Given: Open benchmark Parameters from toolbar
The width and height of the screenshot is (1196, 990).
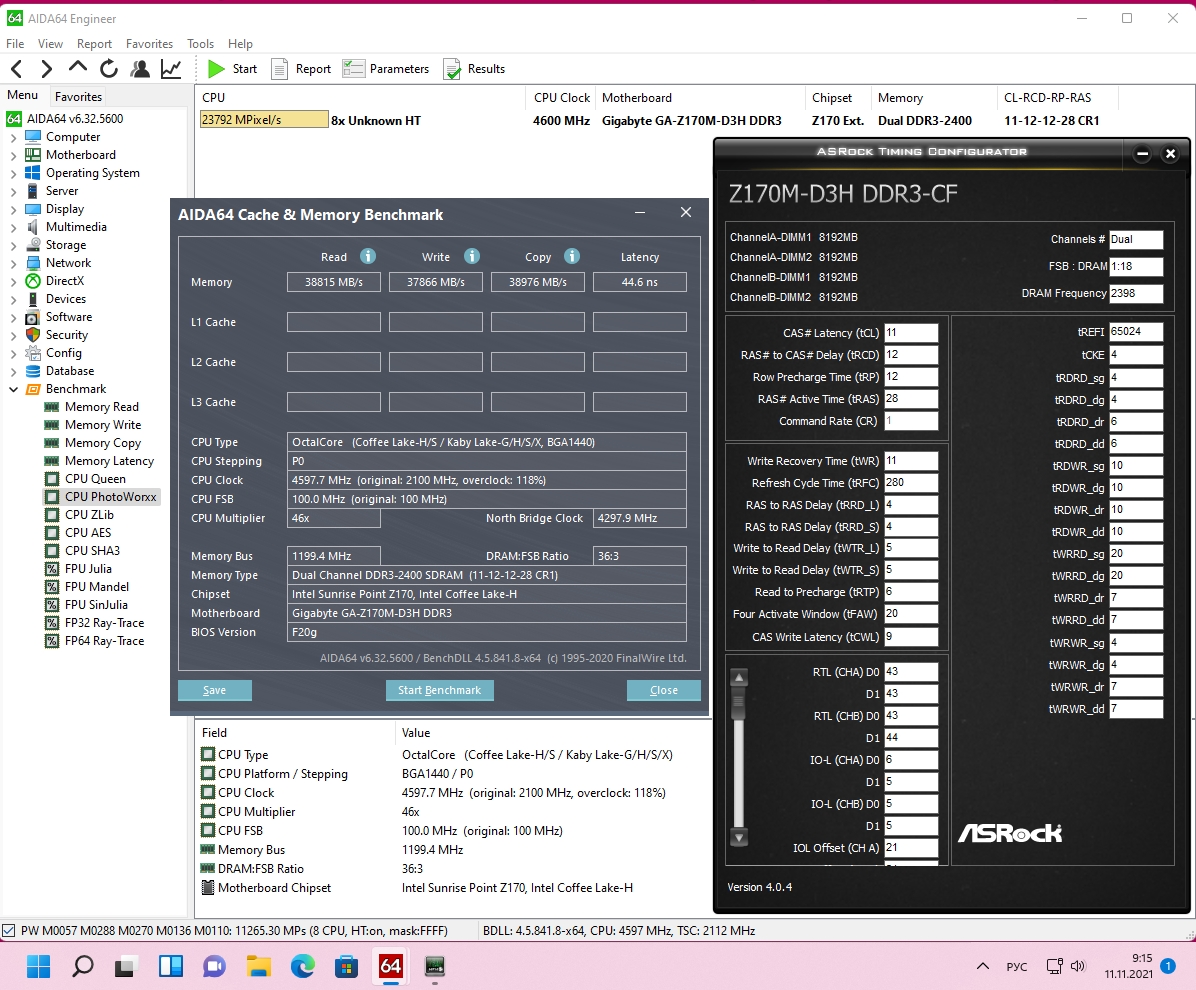Looking at the screenshot, I should (x=386, y=69).
